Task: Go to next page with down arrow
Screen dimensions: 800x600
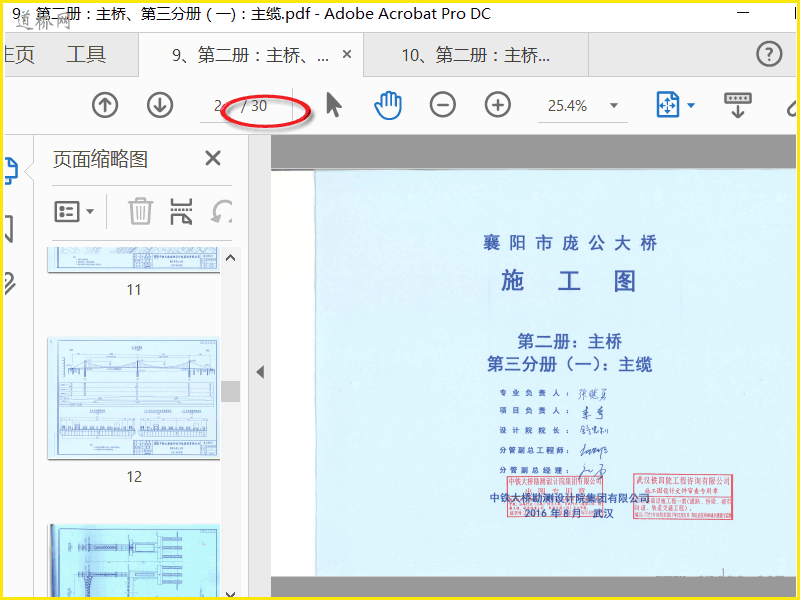Action: click(160, 106)
